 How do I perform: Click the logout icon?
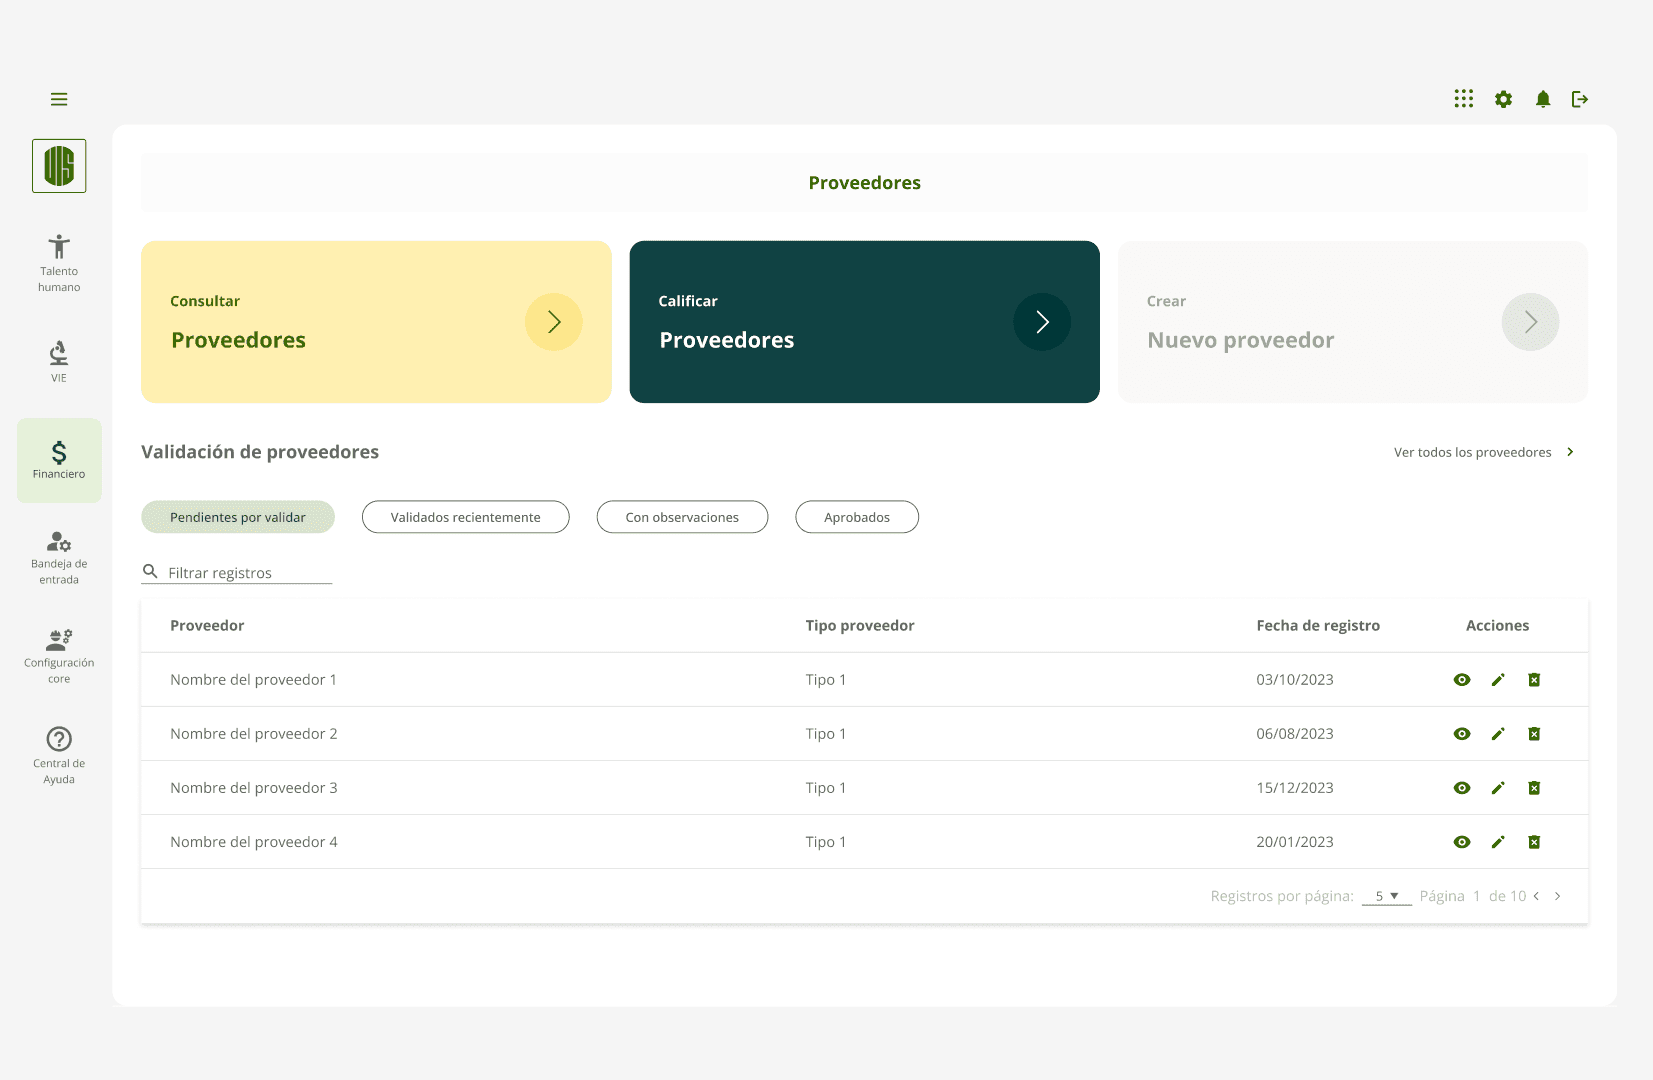(x=1580, y=99)
